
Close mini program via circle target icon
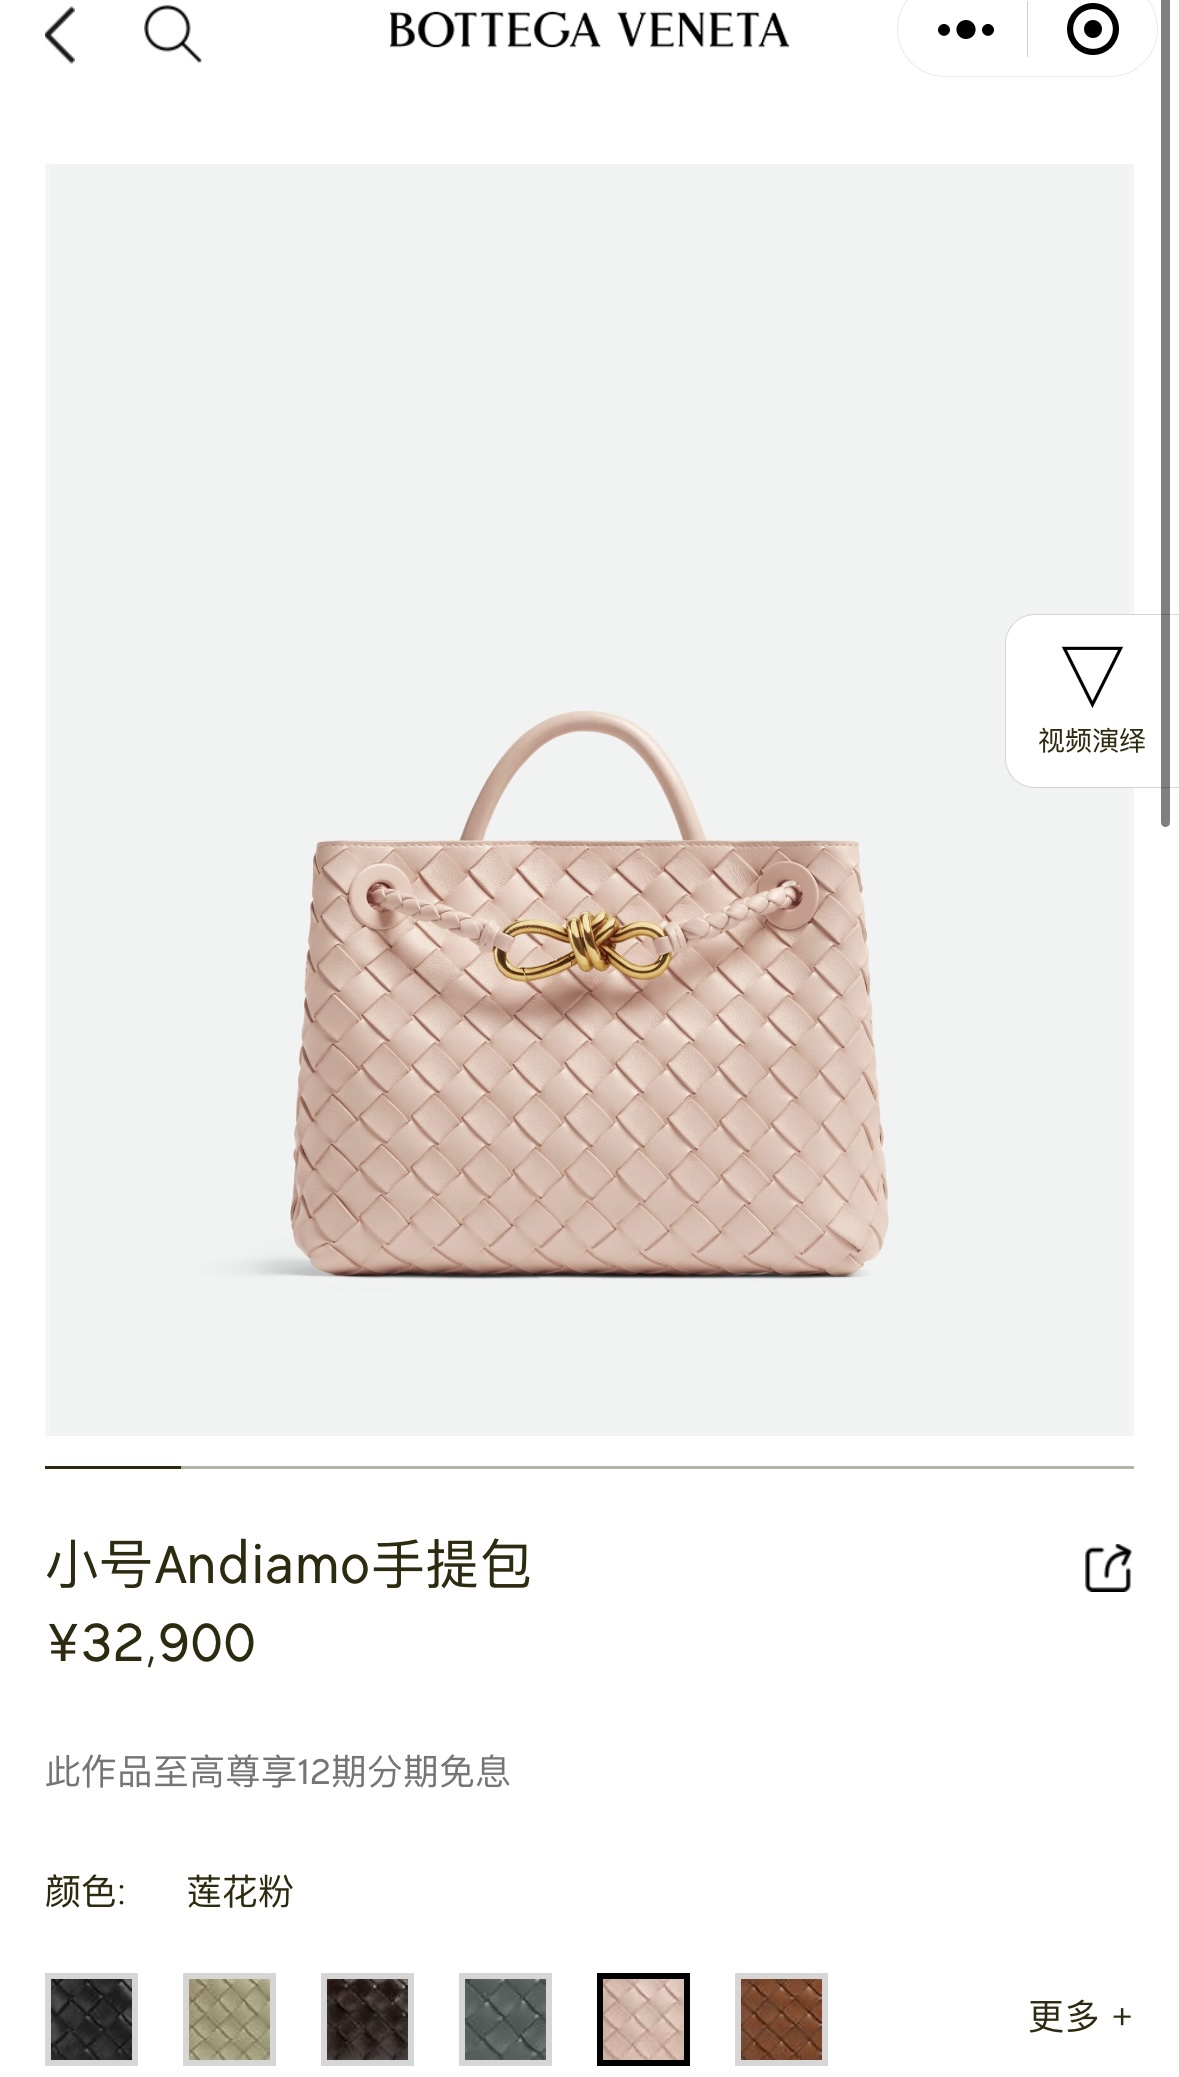coord(1092,30)
